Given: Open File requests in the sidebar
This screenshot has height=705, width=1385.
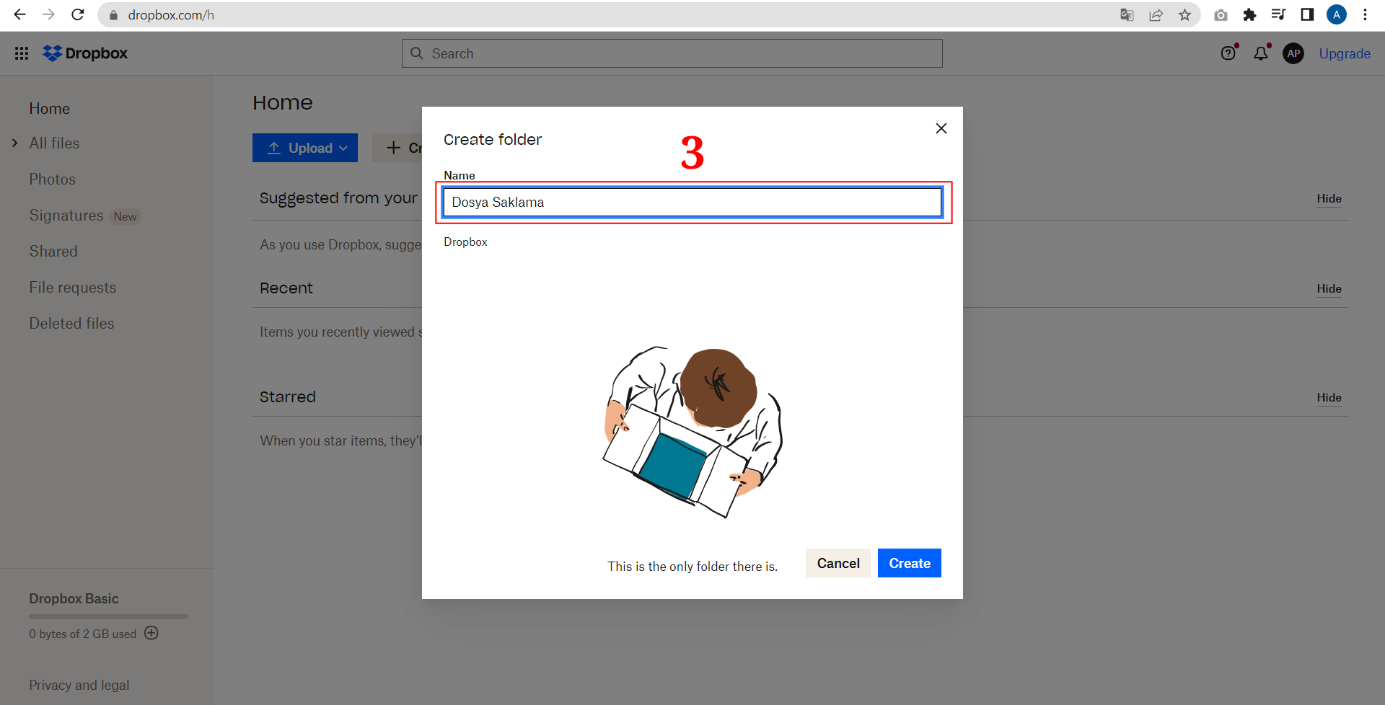Looking at the screenshot, I should coord(72,287).
